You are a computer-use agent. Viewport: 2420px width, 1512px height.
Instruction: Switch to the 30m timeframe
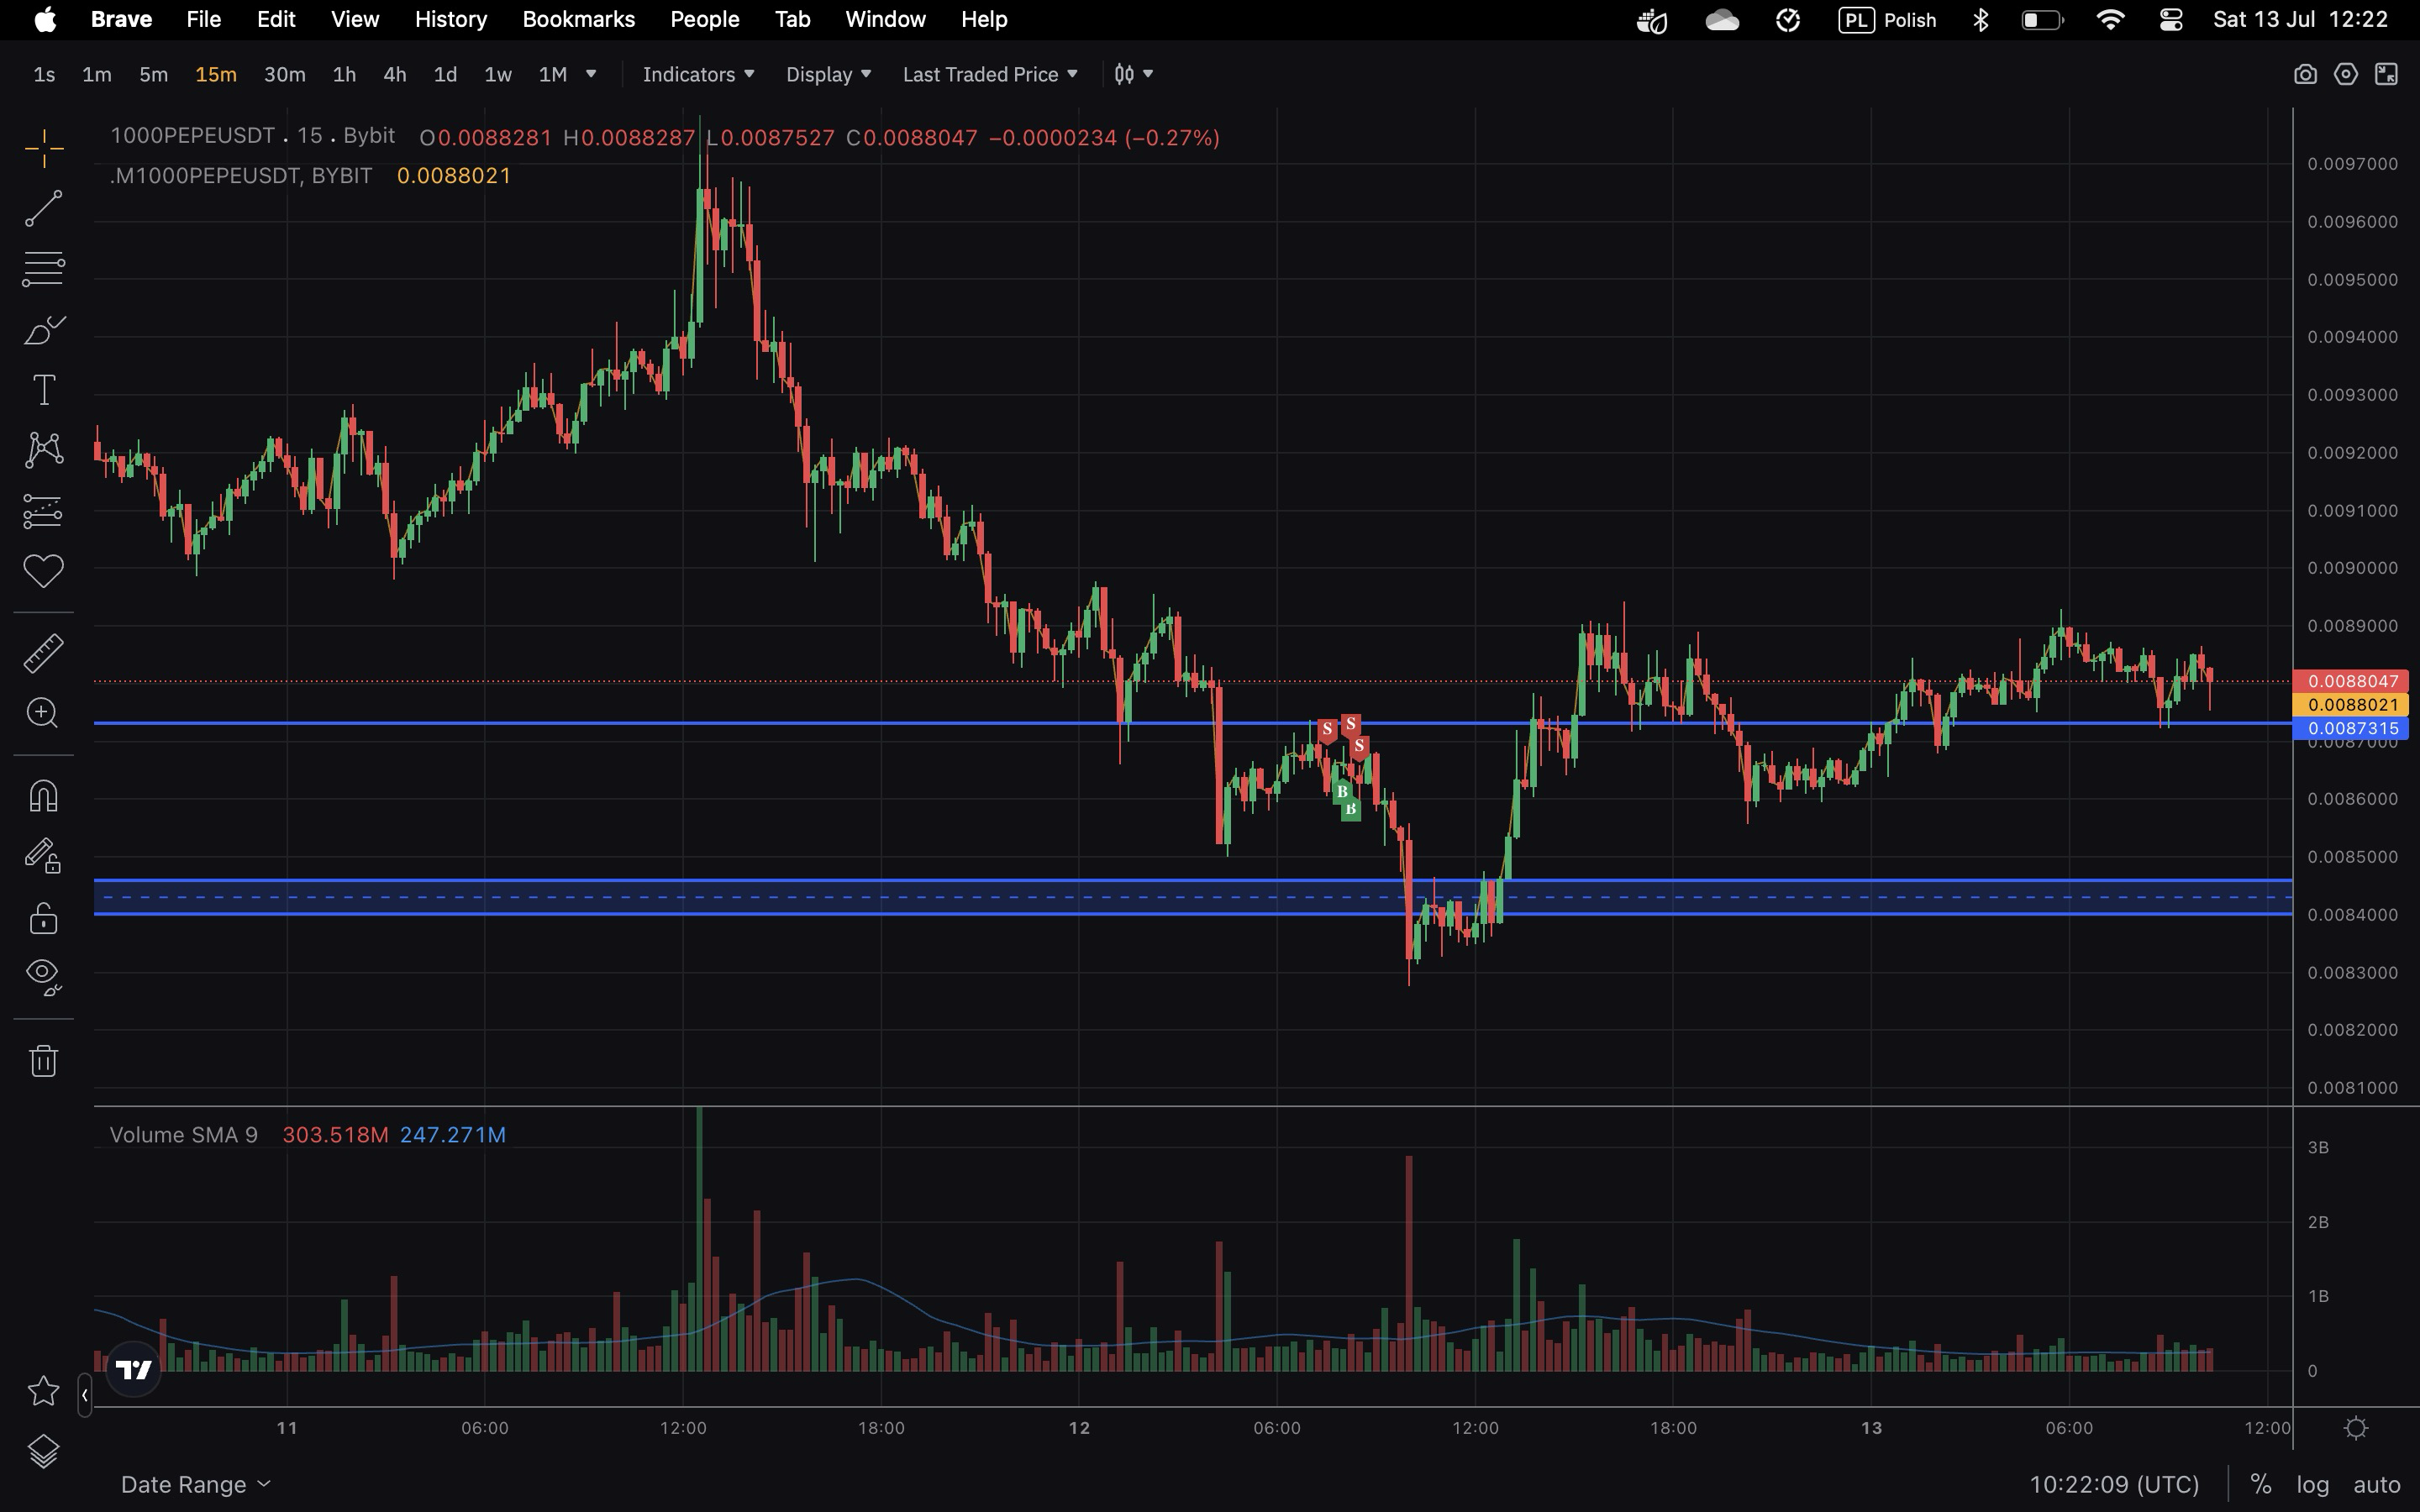pos(285,74)
